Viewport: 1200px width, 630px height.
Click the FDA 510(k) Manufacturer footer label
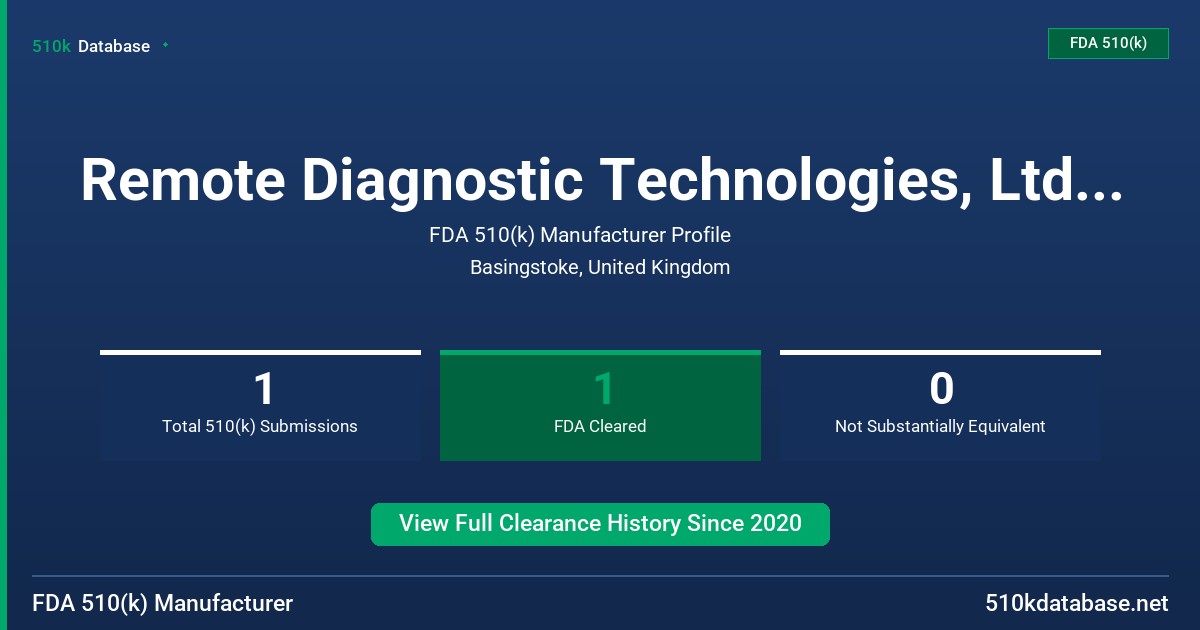click(163, 603)
